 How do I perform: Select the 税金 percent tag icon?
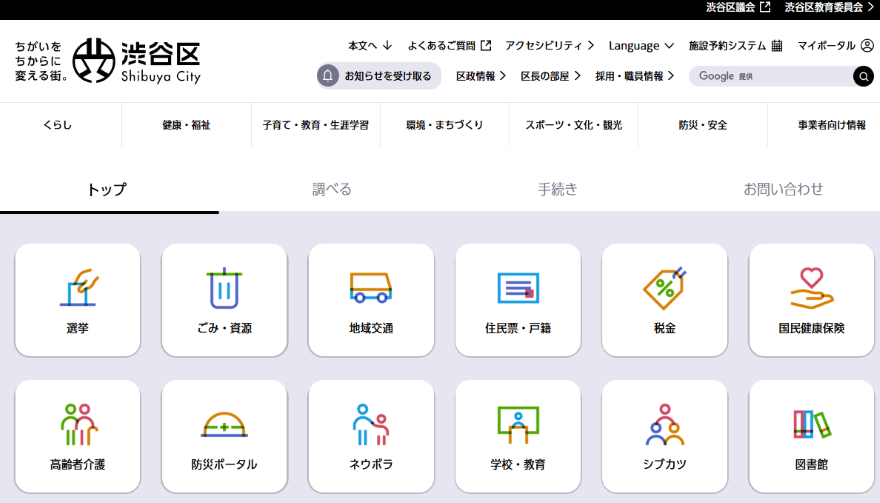coord(664,300)
